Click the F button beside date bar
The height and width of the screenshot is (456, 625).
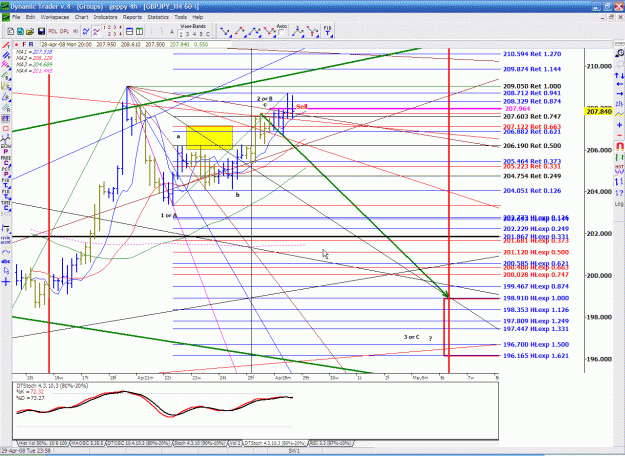tap(24, 45)
